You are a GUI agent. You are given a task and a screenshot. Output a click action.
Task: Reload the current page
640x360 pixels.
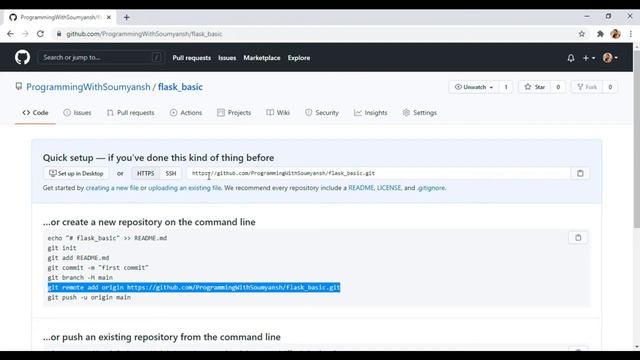point(40,34)
